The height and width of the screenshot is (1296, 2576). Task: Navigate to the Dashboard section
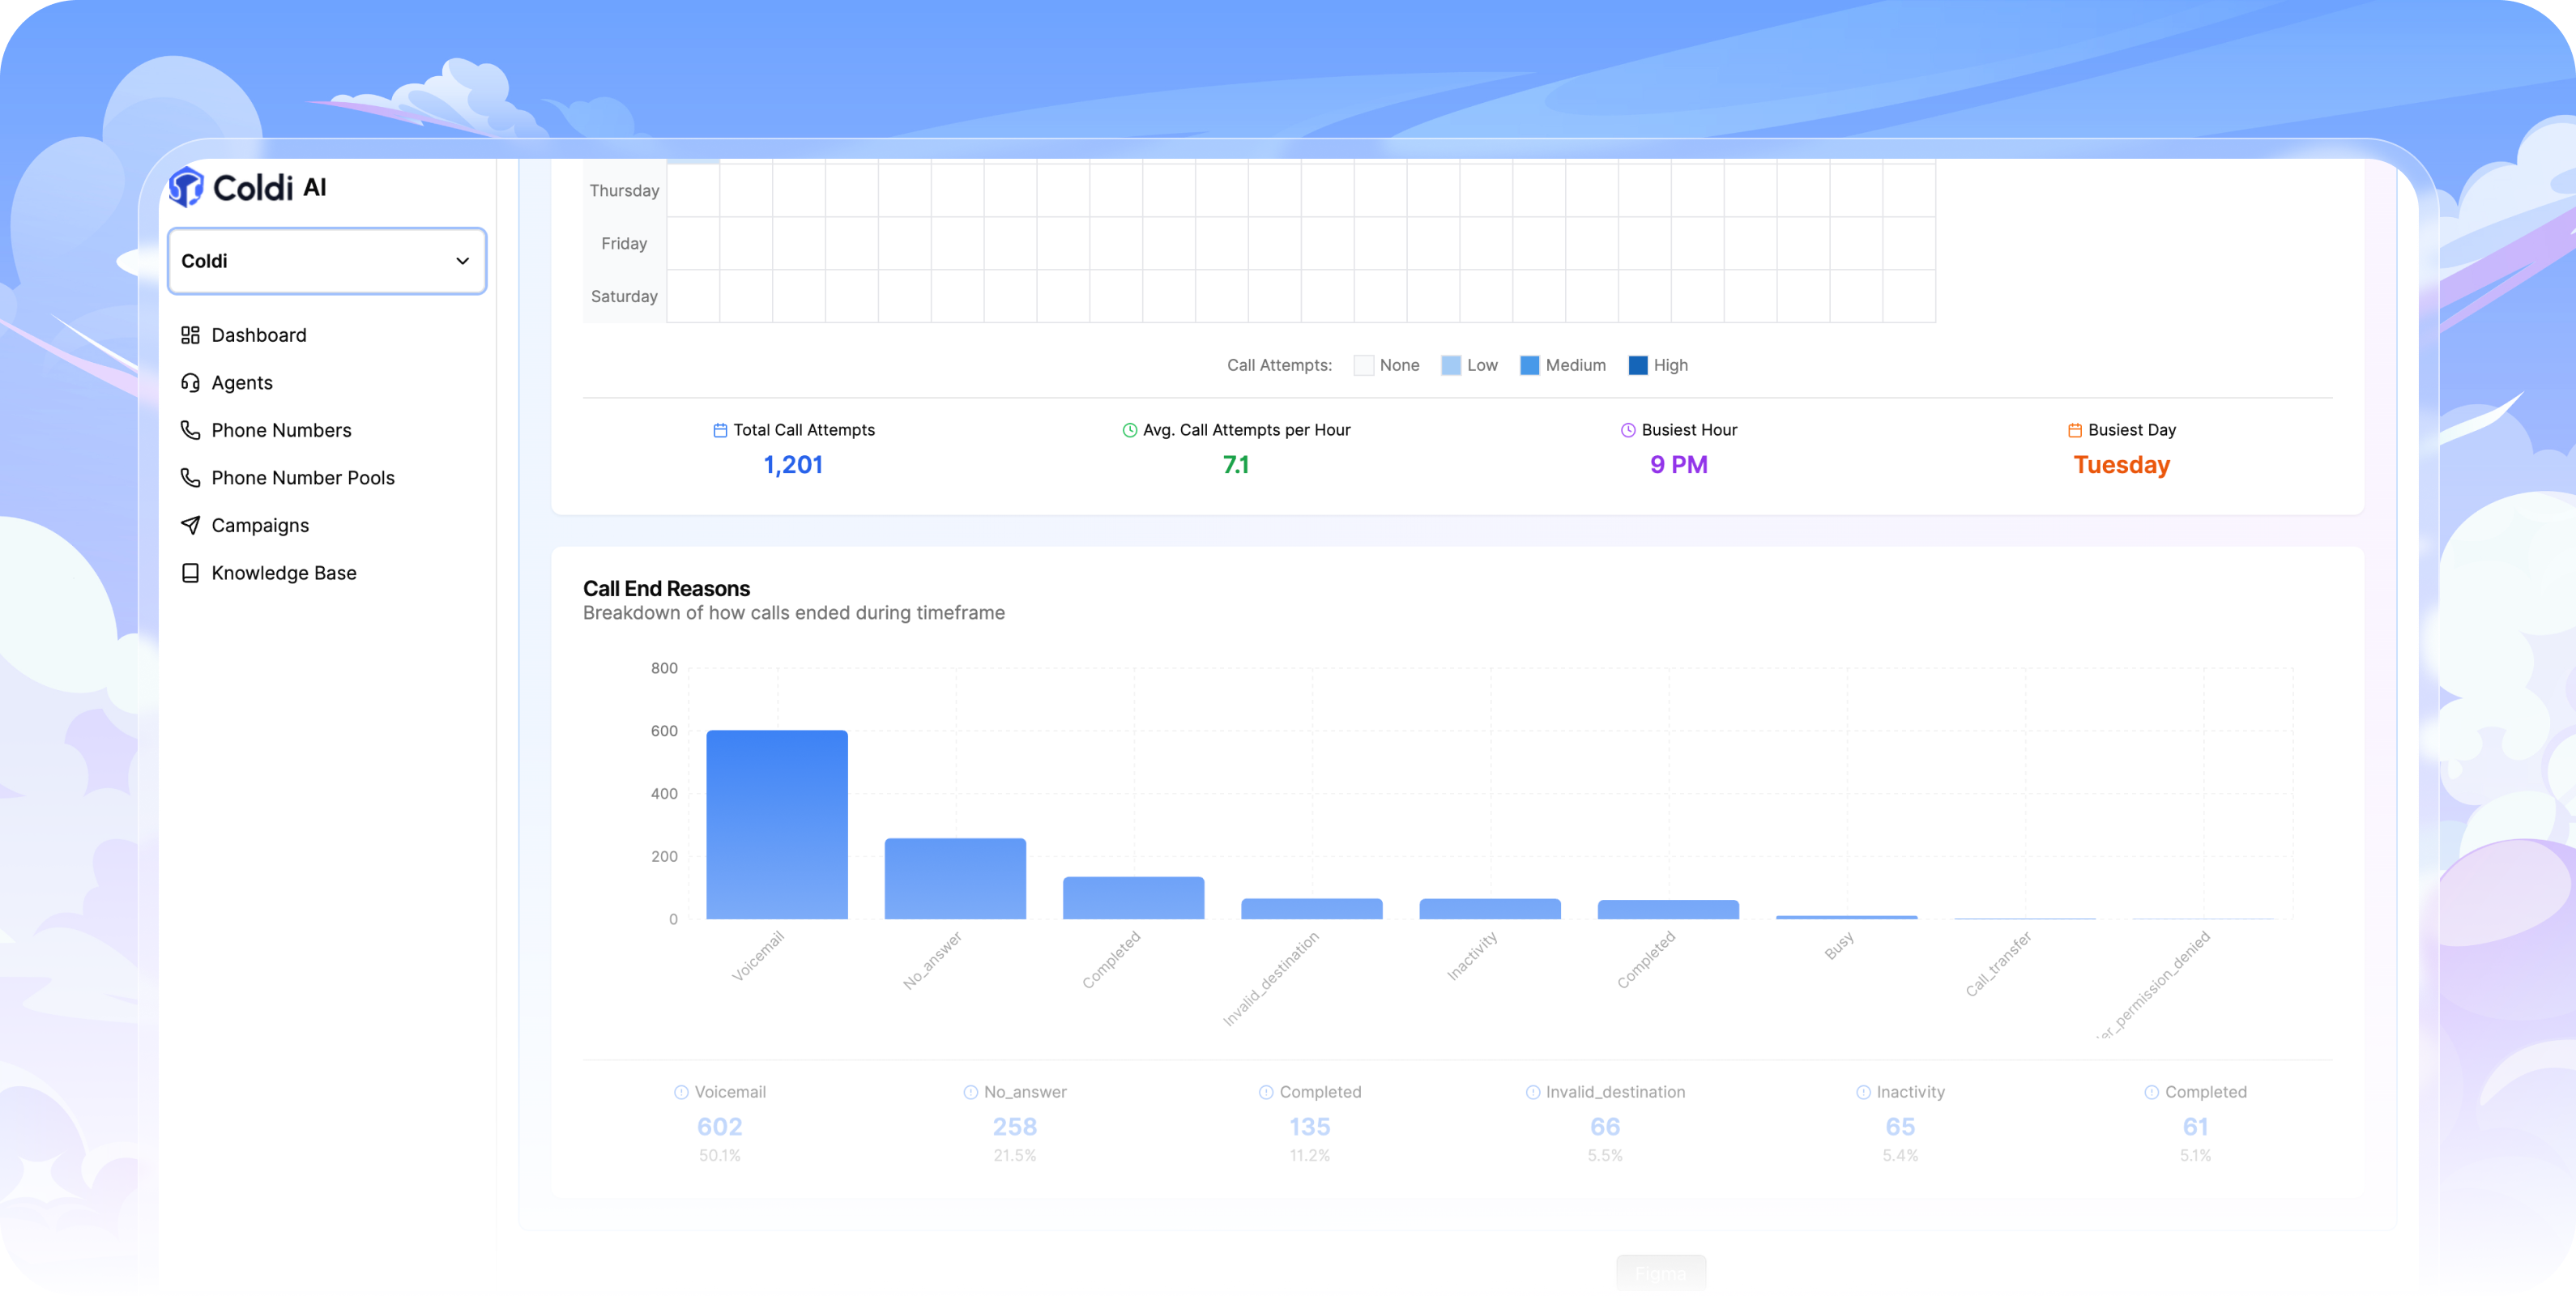(258, 335)
